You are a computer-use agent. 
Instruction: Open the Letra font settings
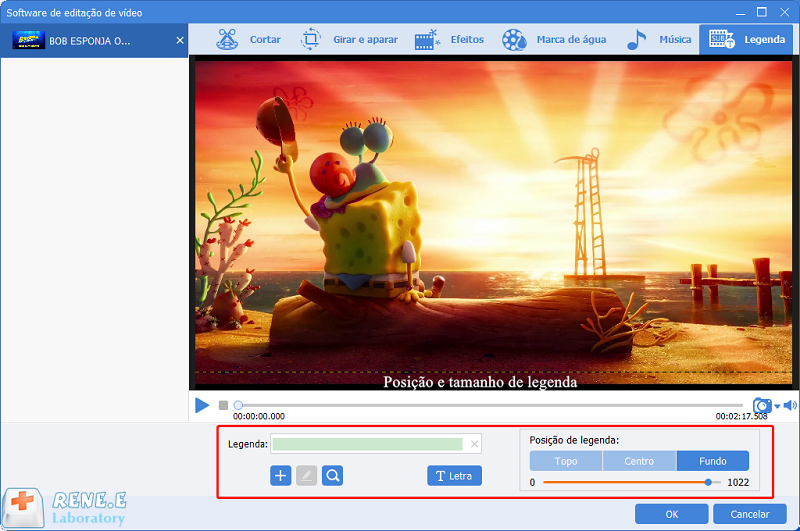(454, 476)
